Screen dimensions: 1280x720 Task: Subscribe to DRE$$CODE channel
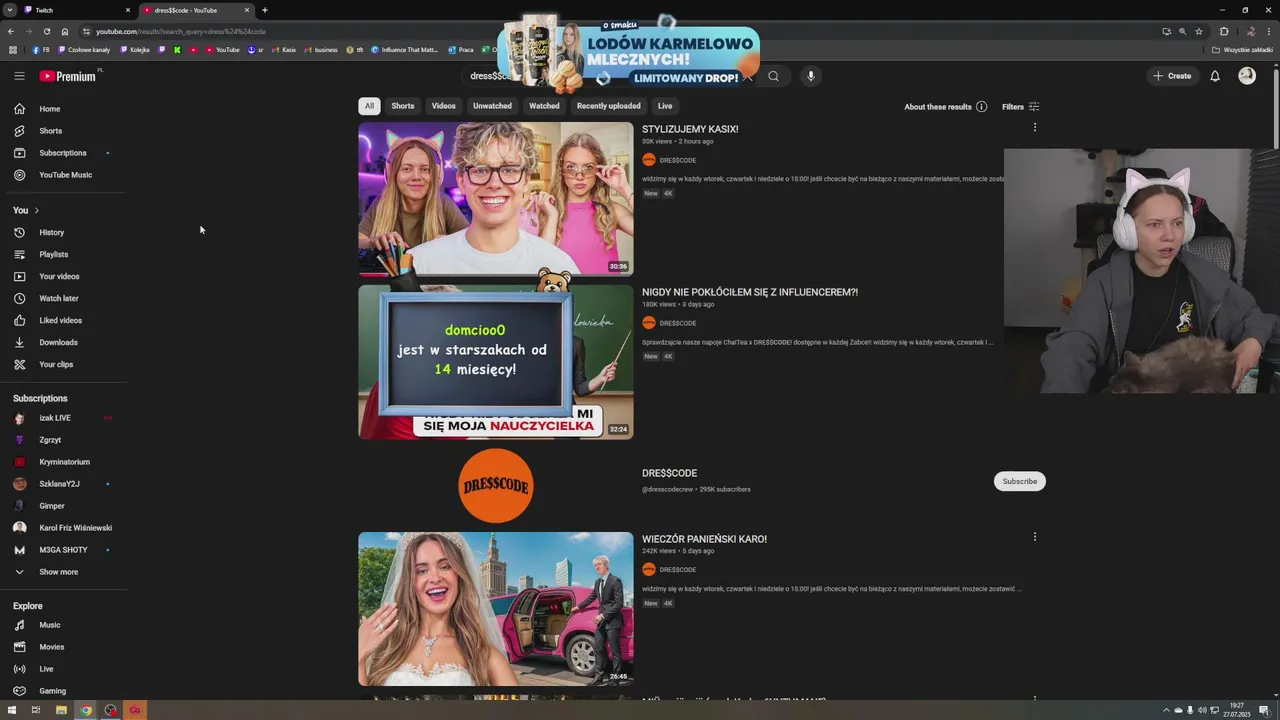1020,481
